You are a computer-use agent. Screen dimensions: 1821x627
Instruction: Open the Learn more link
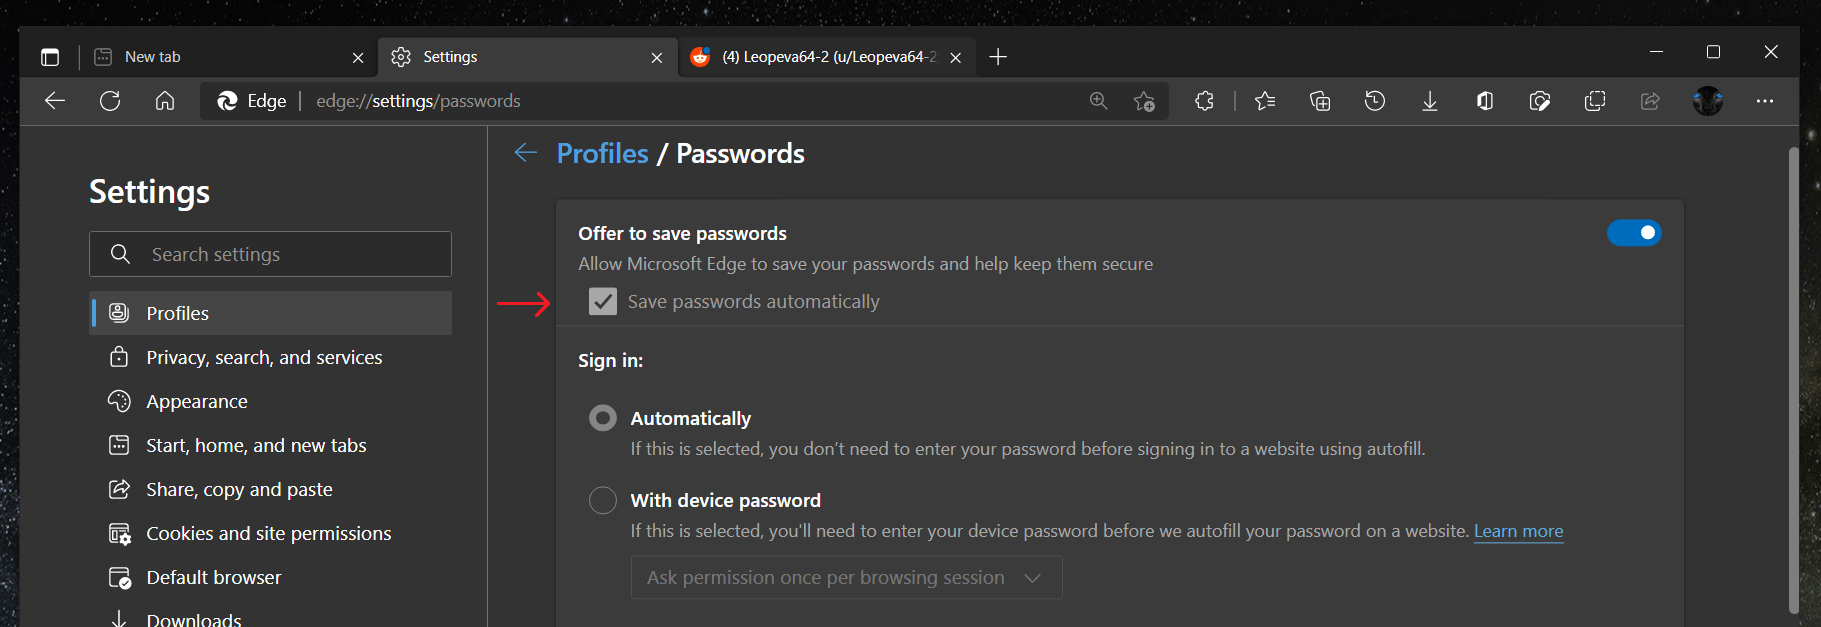[x=1518, y=531]
